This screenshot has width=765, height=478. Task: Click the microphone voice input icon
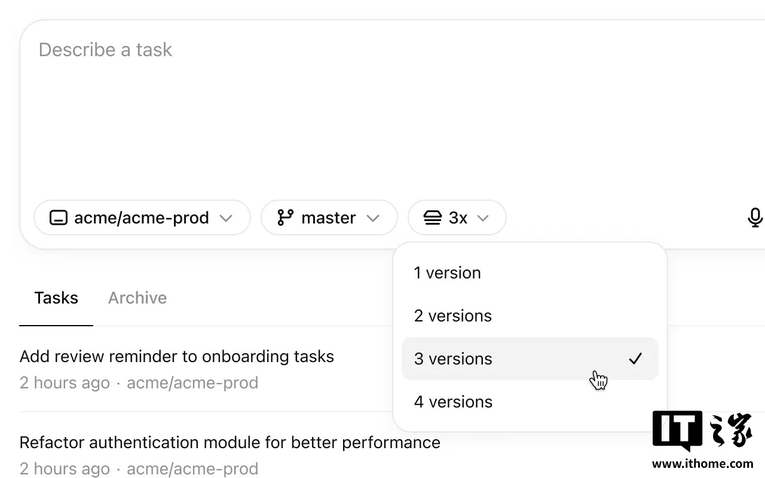pyautogui.click(x=755, y=218)
